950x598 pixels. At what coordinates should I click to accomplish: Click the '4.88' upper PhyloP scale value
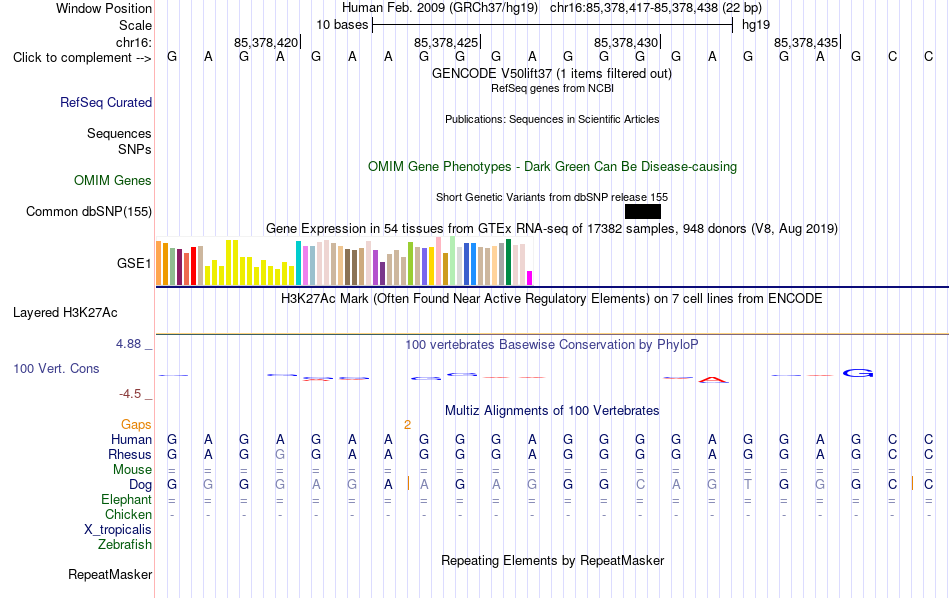point(128,344)
